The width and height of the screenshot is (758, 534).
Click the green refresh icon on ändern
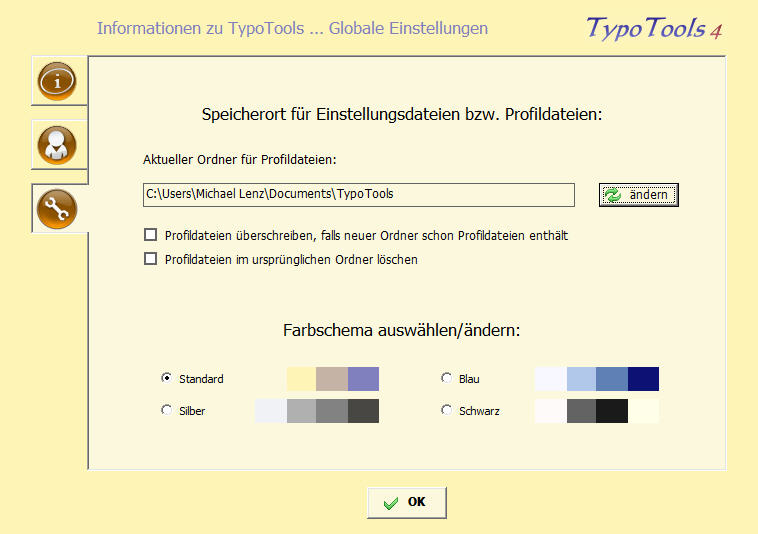(612, 195)
